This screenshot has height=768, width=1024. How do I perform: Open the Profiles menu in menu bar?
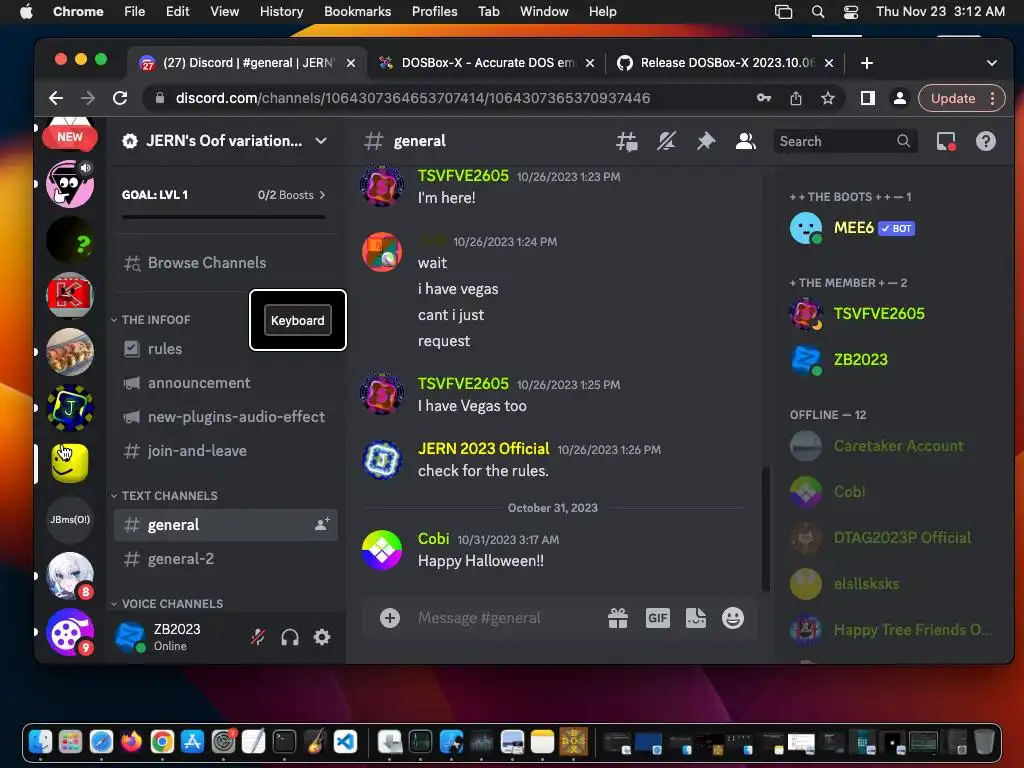point(434,11)
